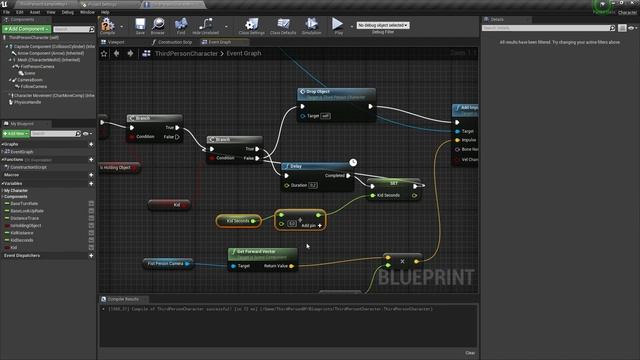Open the File menu
640x360 pixels.
(x=7, y=12)
